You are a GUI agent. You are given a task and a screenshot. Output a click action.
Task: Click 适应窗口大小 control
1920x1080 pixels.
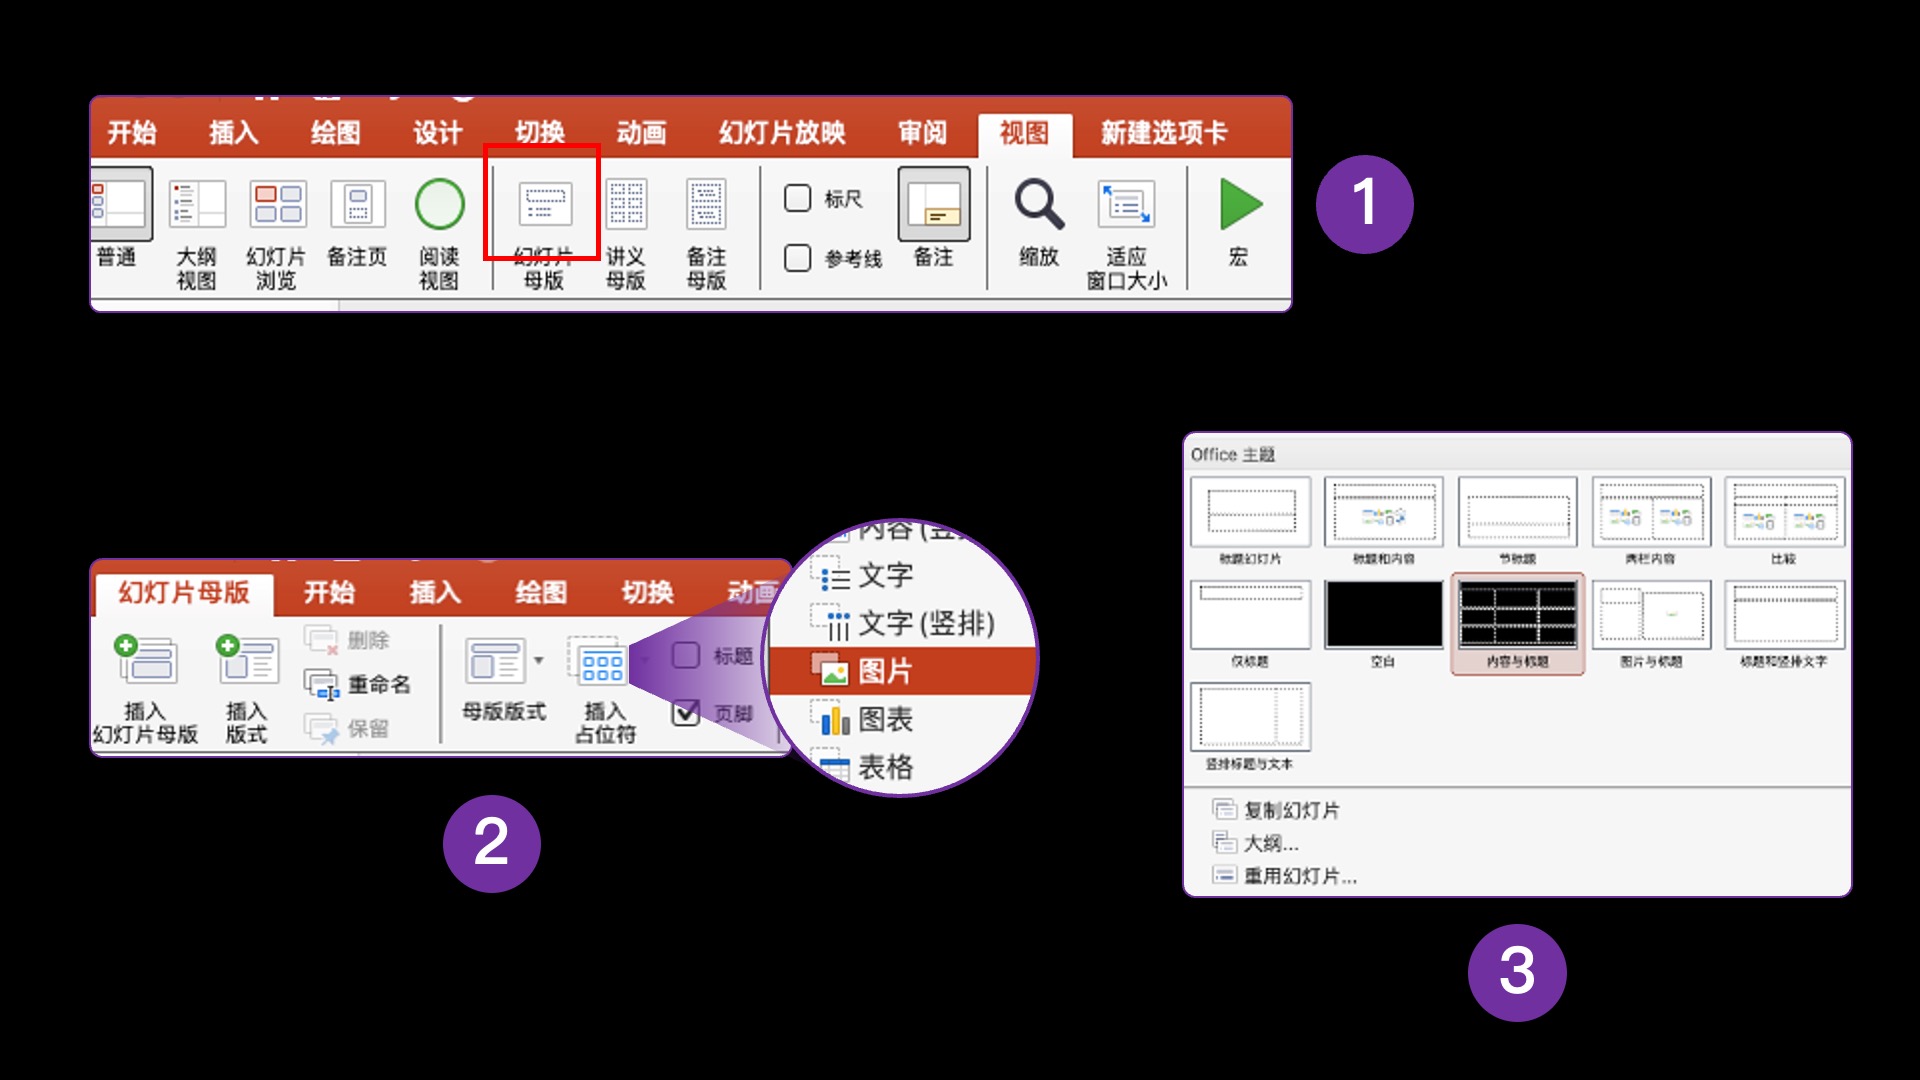1124,230
